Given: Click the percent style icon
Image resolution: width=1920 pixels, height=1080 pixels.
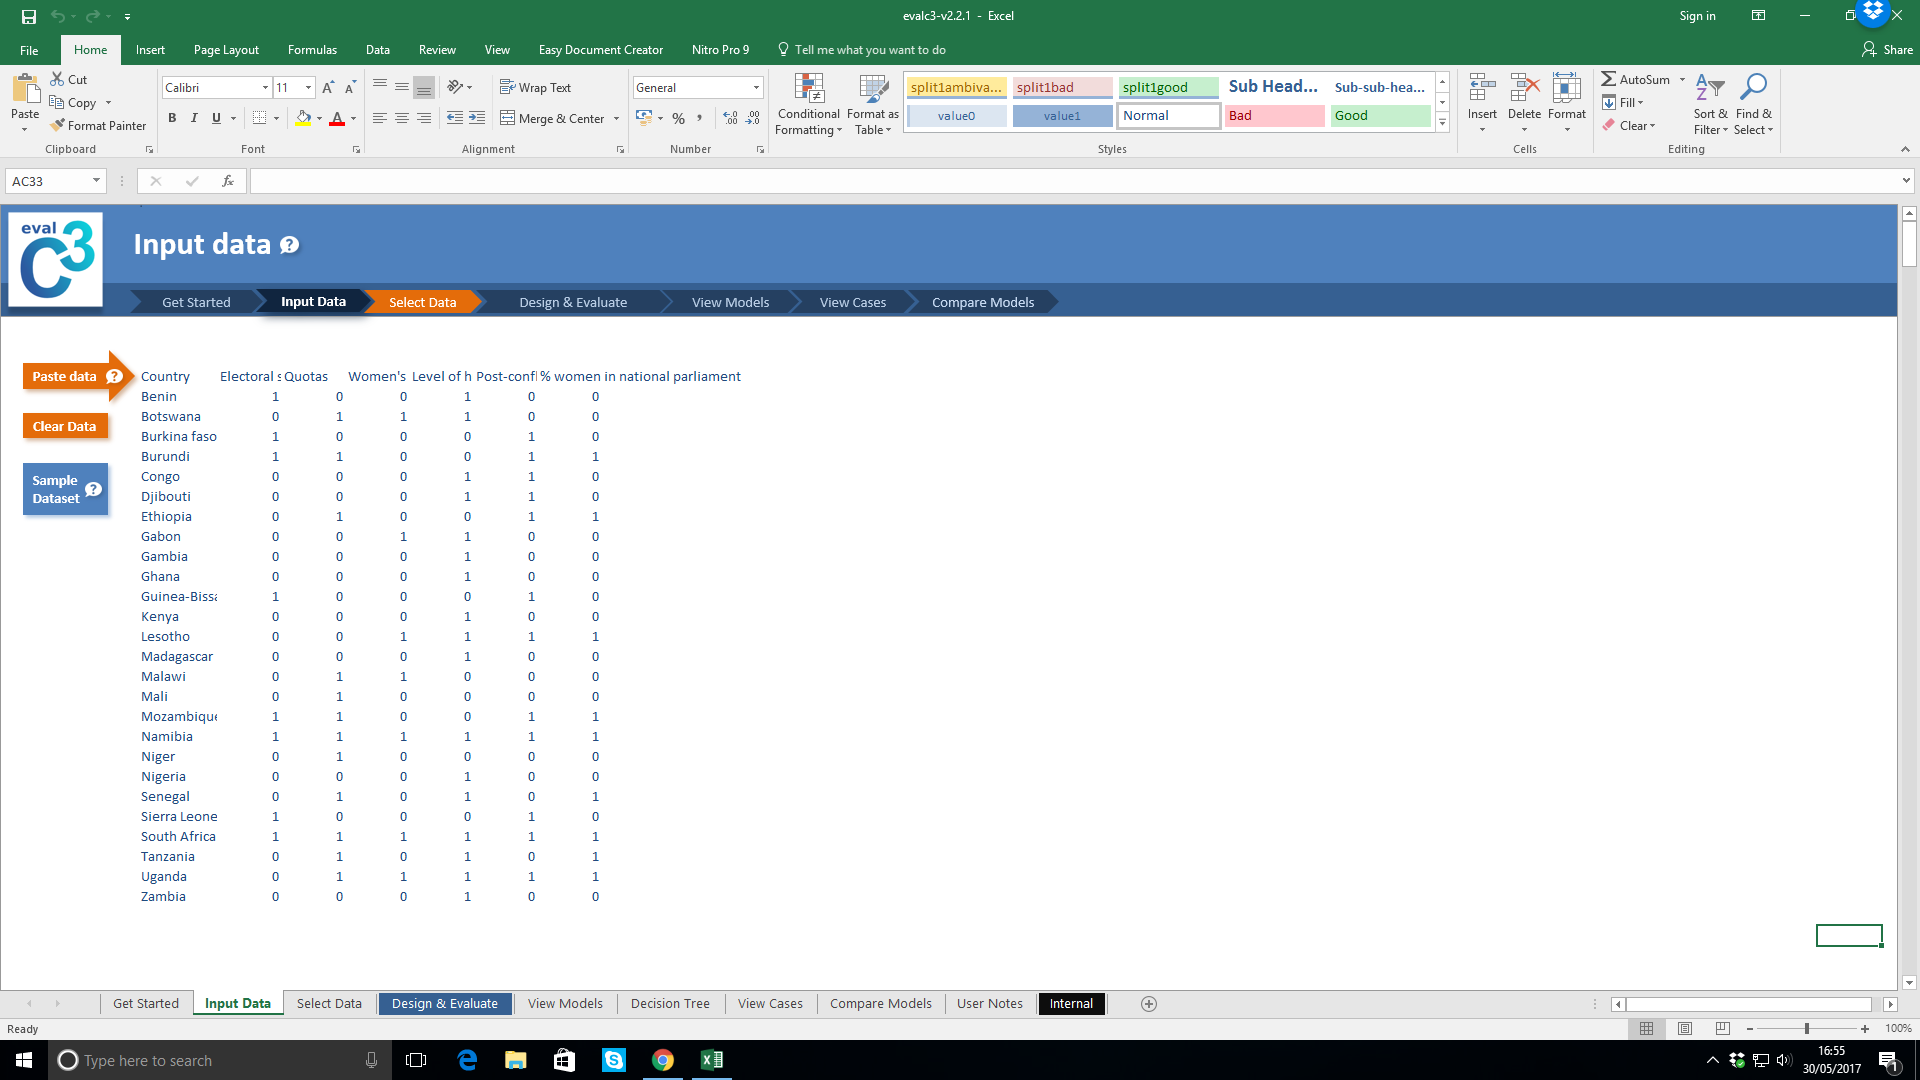Looking at the screenshot, I should (679, 118).
